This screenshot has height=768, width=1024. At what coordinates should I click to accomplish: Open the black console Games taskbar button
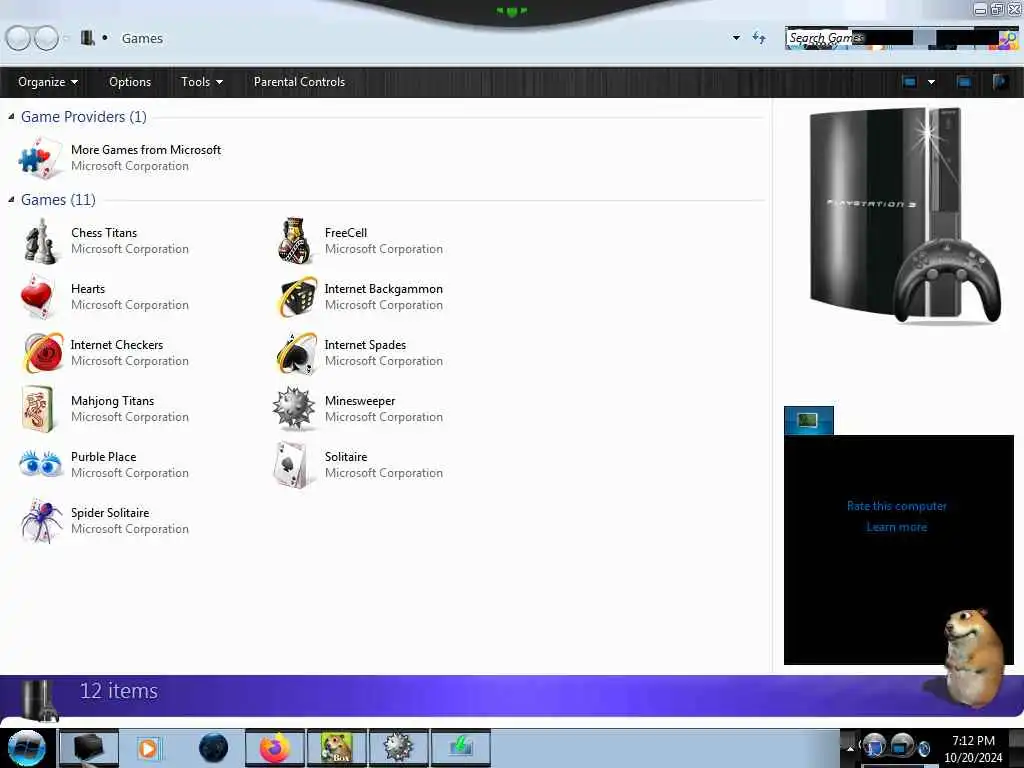click(89, 748)
